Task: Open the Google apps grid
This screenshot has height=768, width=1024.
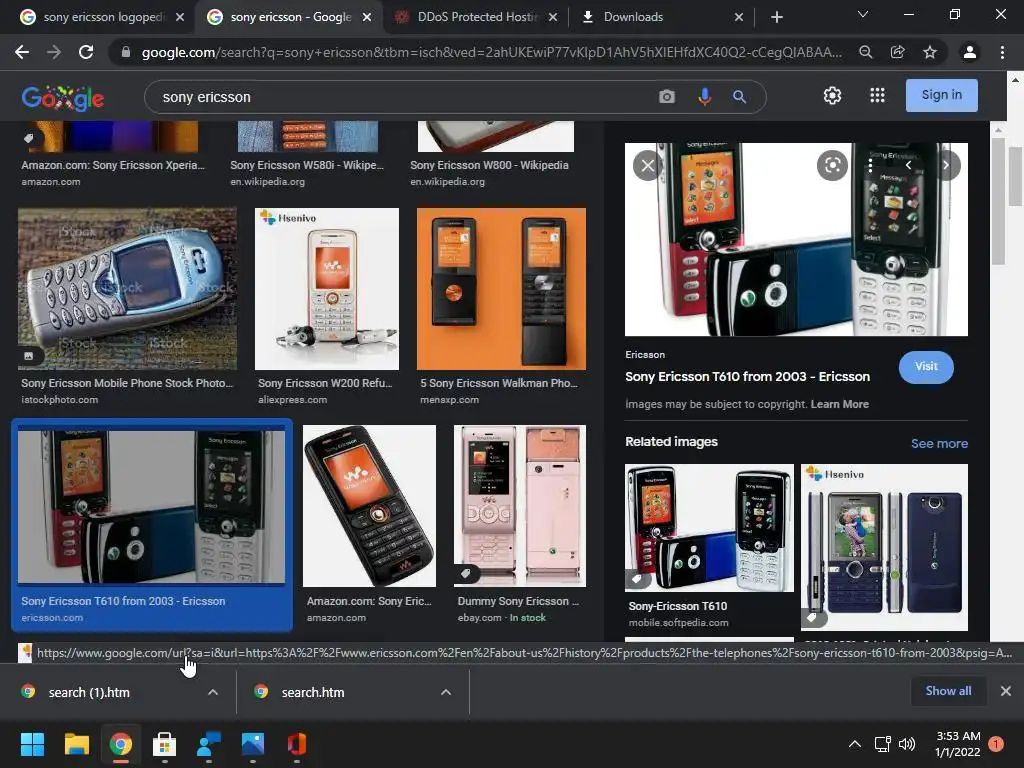Action: click(877, 95)
